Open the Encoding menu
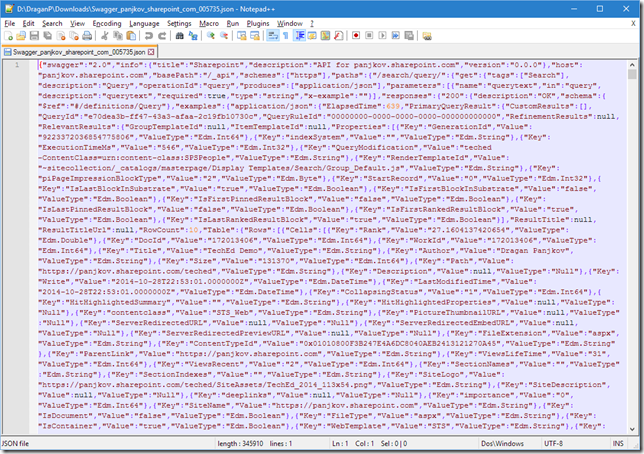Screen dimensions: 644x454 tap(107, 23)
